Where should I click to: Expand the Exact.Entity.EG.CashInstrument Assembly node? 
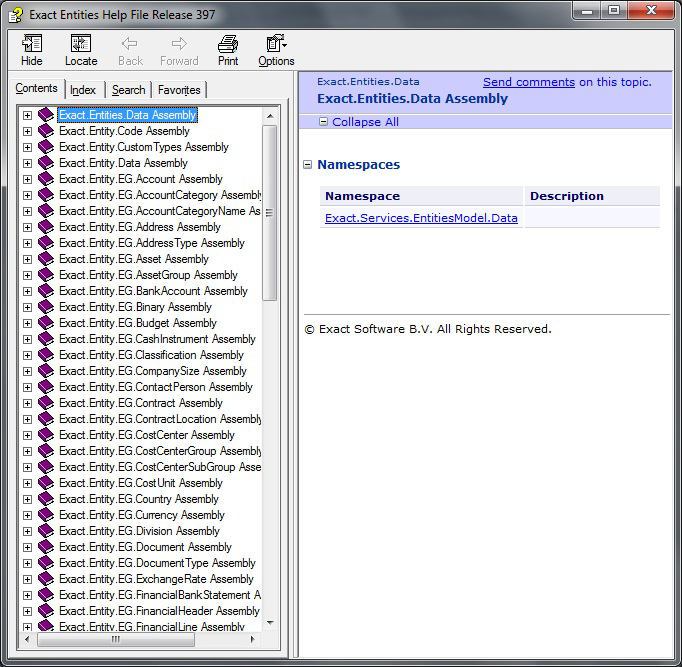pos(27,339)
